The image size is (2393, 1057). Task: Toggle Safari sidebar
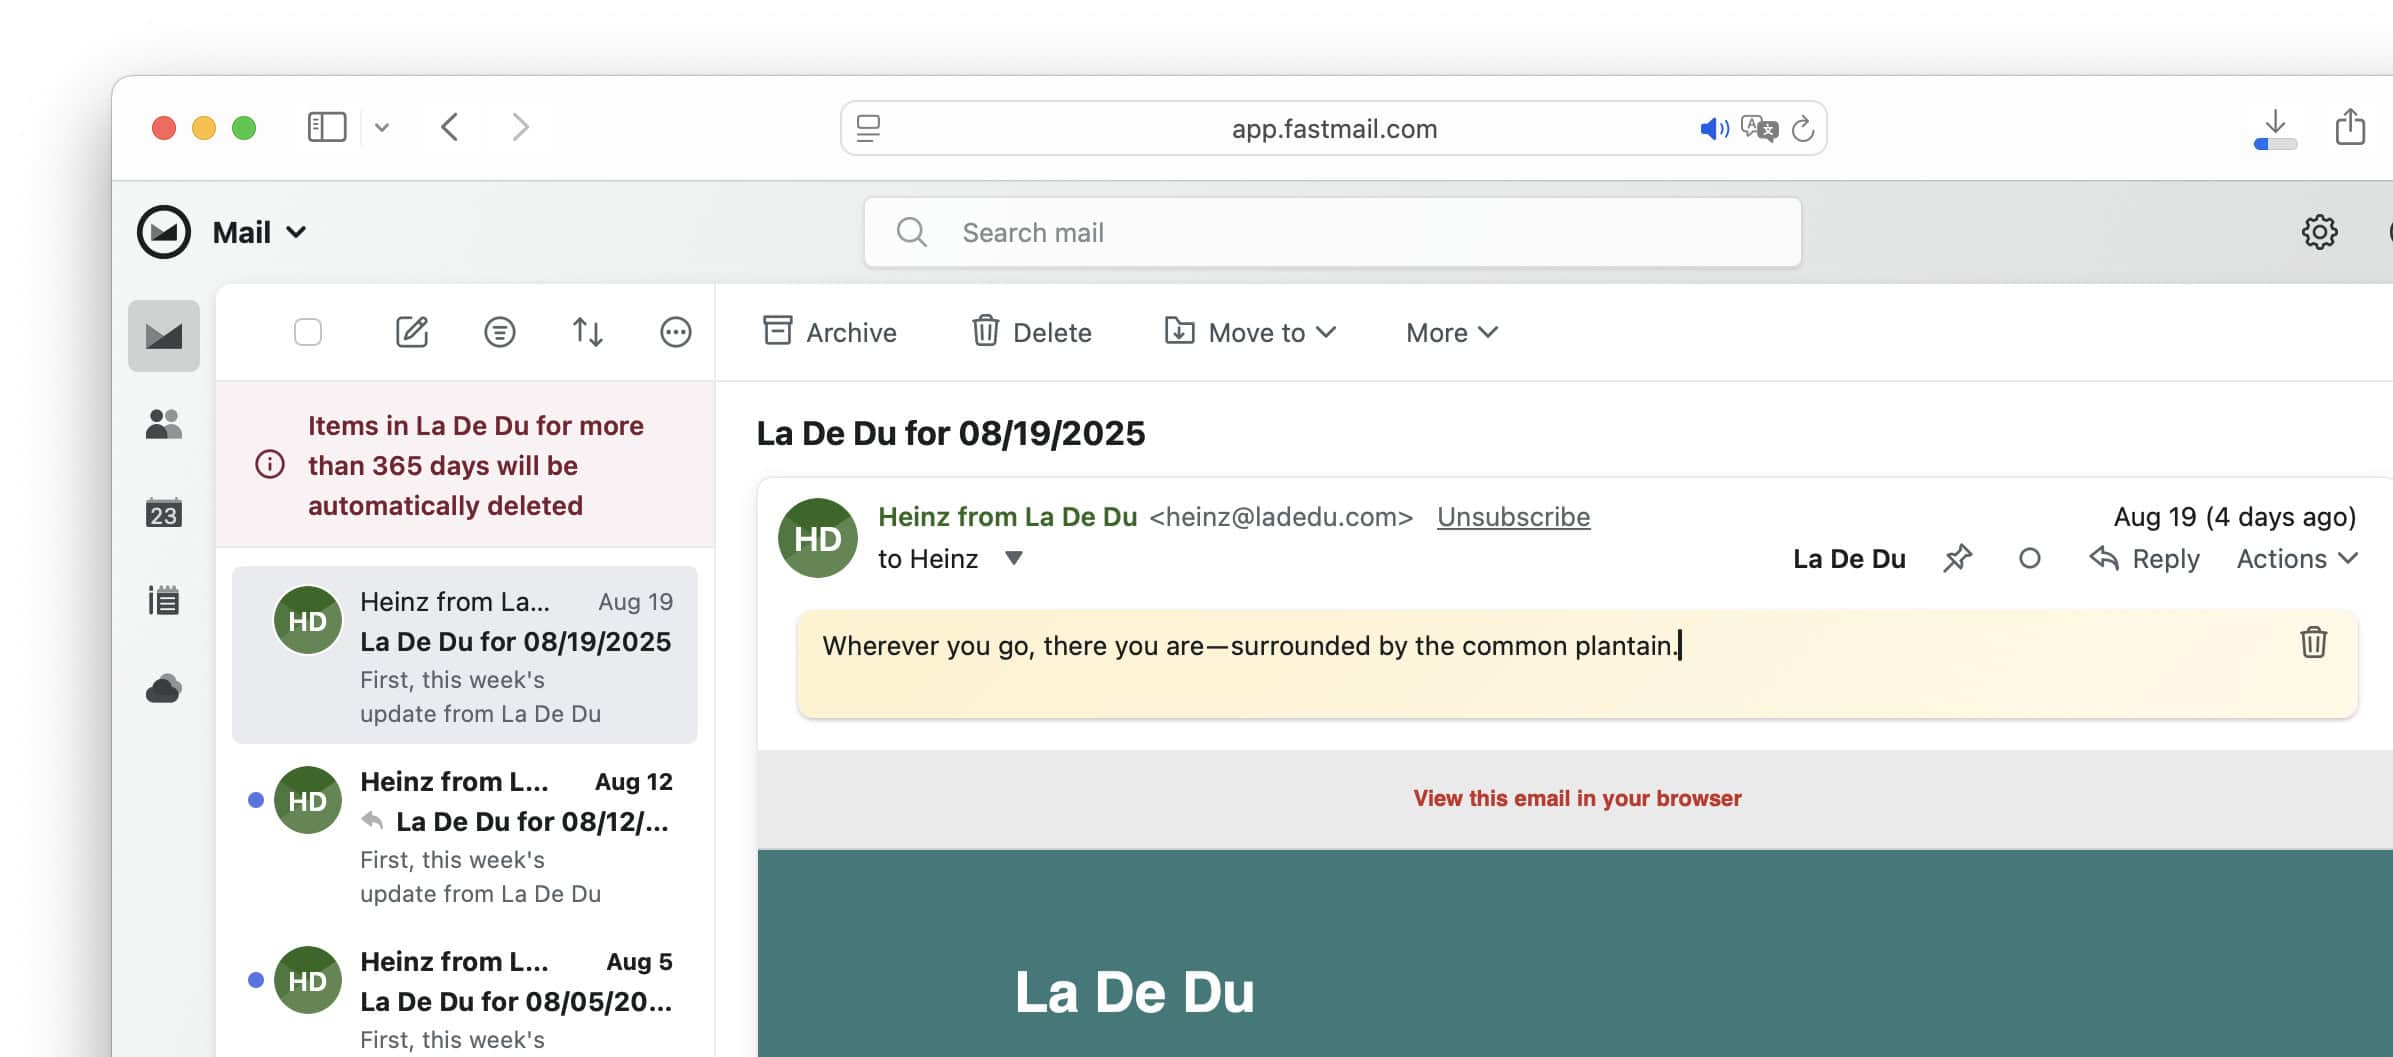[x=327, y=127]
